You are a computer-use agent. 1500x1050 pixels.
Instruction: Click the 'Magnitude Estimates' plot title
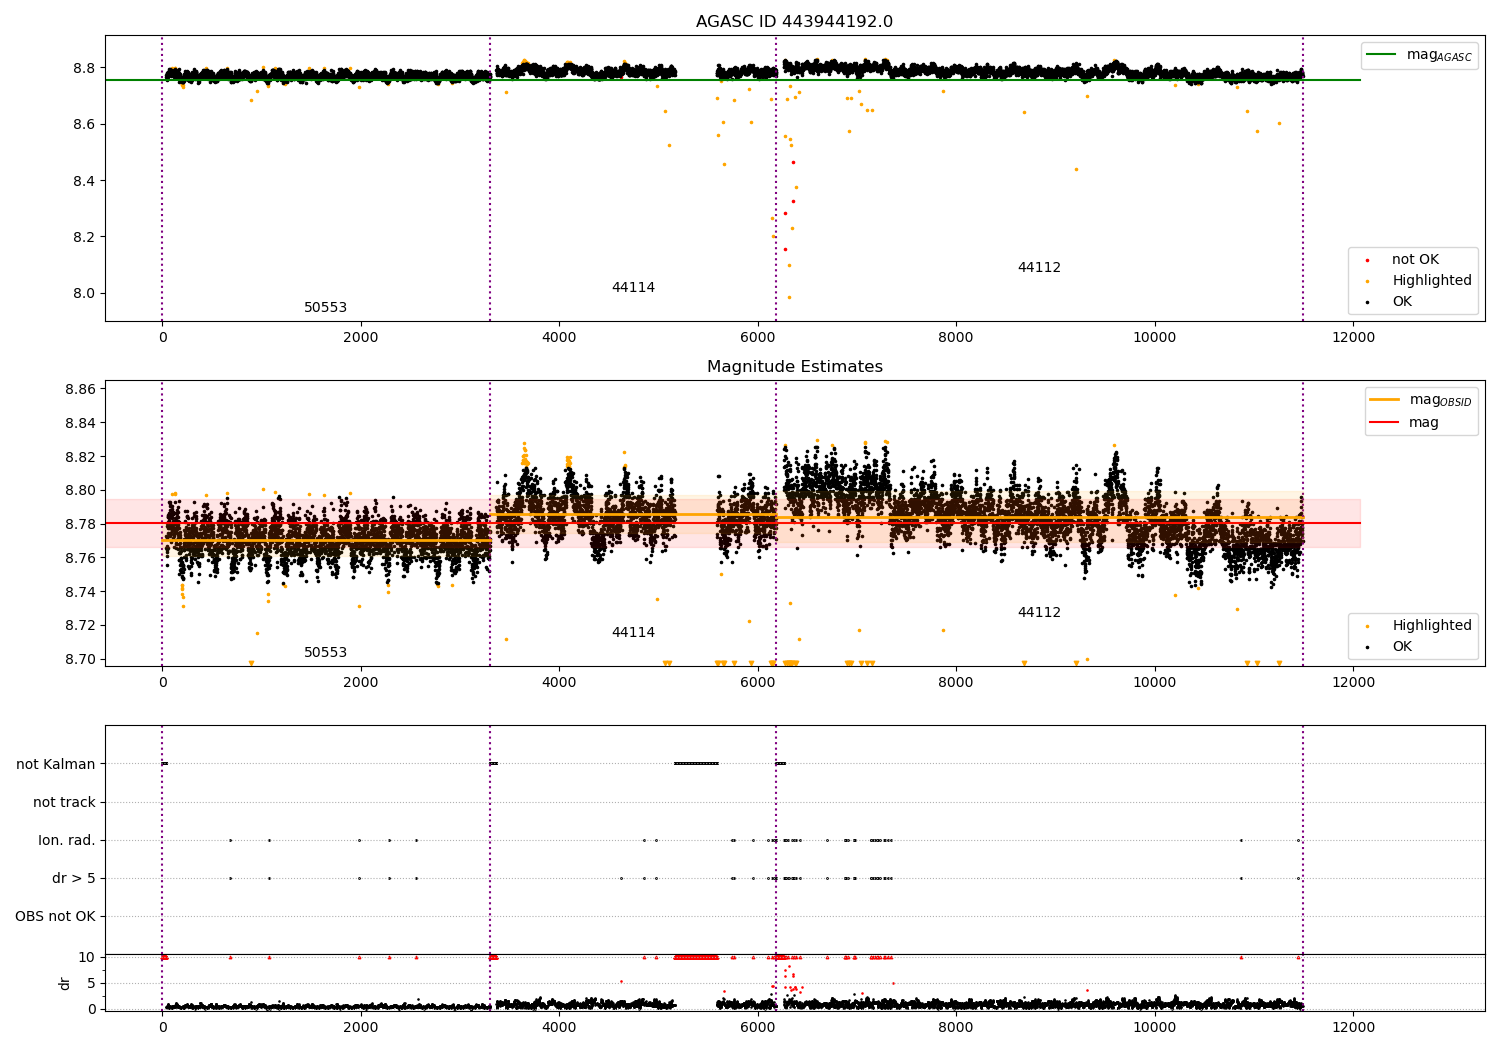pos(795,367)
